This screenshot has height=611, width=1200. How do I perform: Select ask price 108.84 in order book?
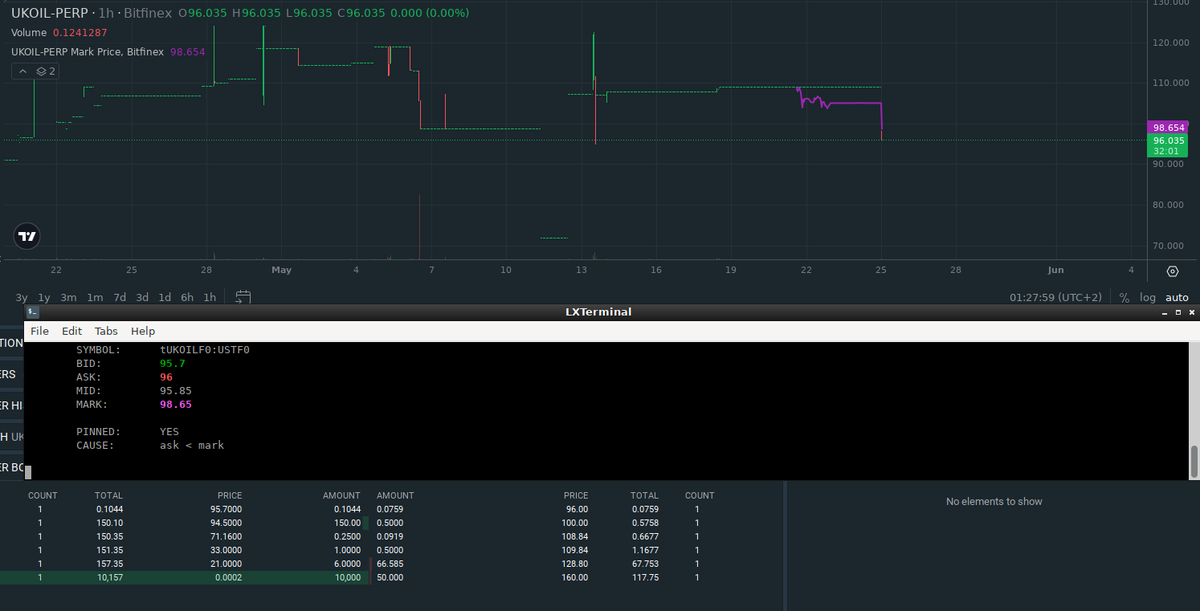pos(575,536)
